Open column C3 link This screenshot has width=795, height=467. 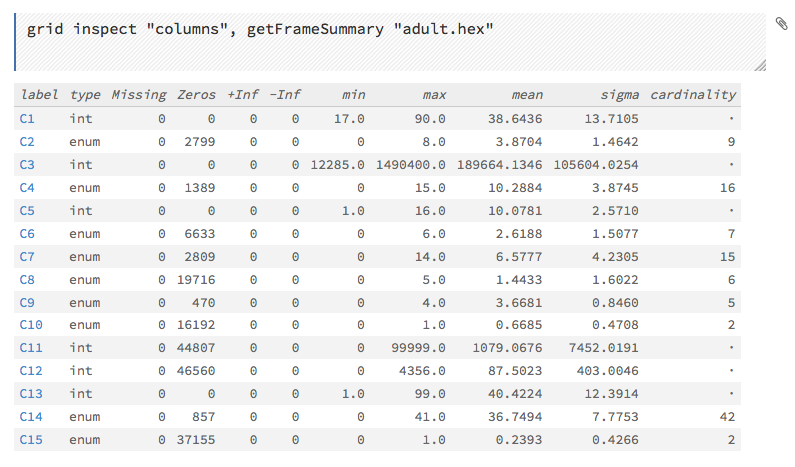[27, 164]
